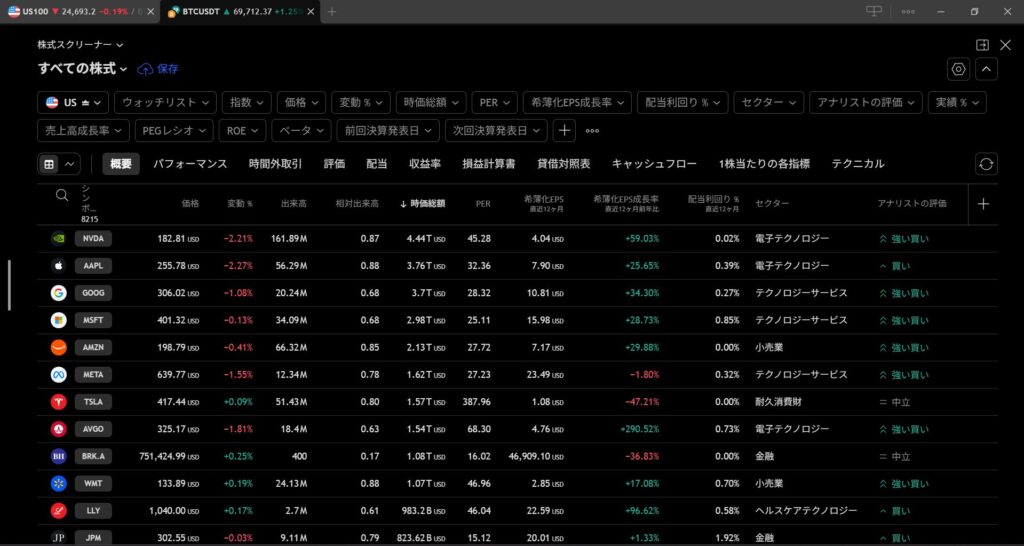Click the search magnifier in symbol column
Image resolution: width=1024 pixels, height=546 pixels.
62,196
